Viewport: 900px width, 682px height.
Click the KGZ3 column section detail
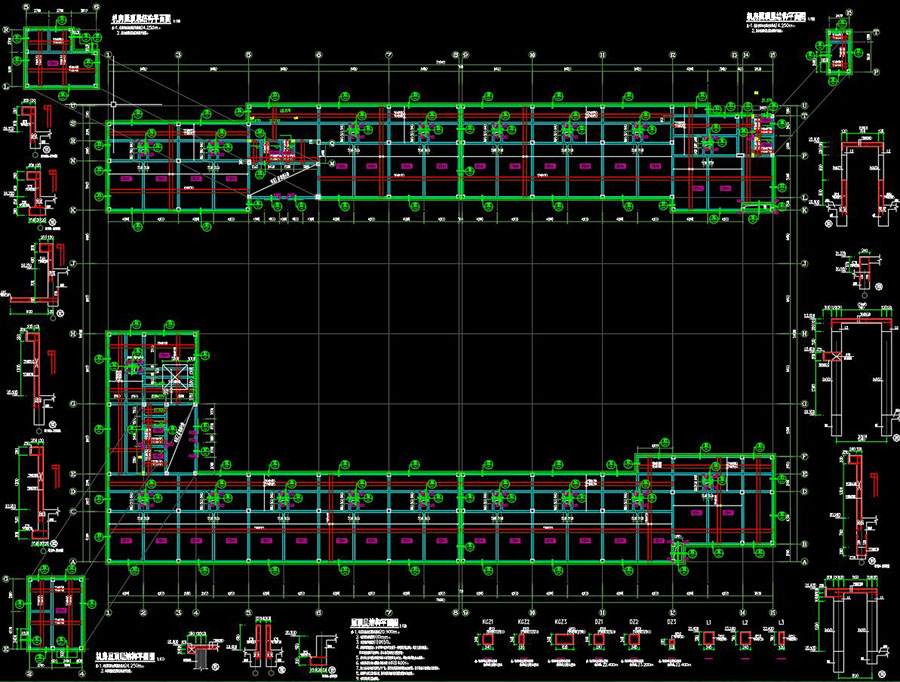coord(563,638)
